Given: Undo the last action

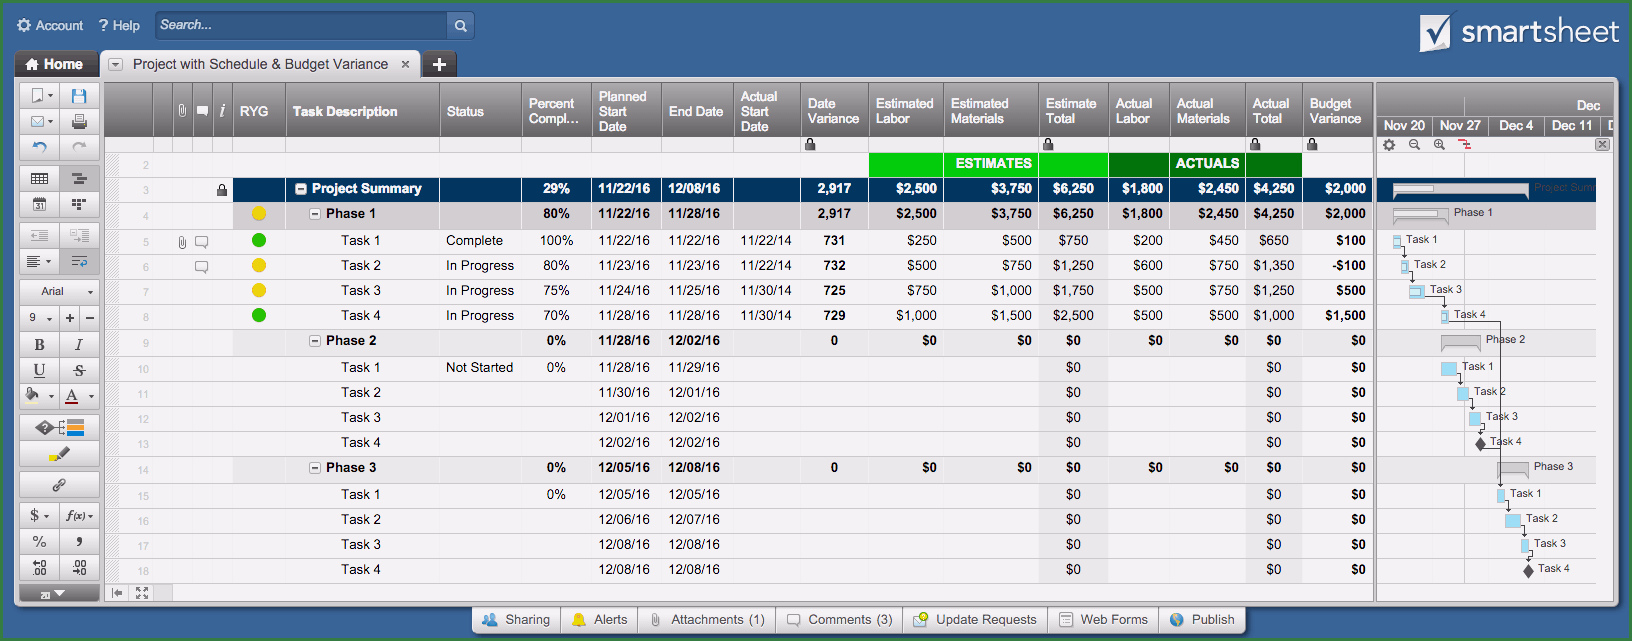Looking at the screenshot, I should [39, 147].
